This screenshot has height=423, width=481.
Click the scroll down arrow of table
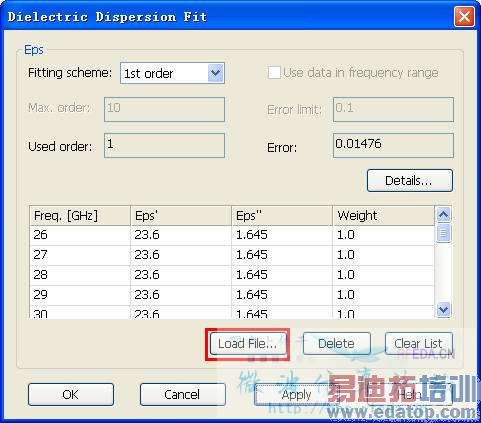click(443, 310)
